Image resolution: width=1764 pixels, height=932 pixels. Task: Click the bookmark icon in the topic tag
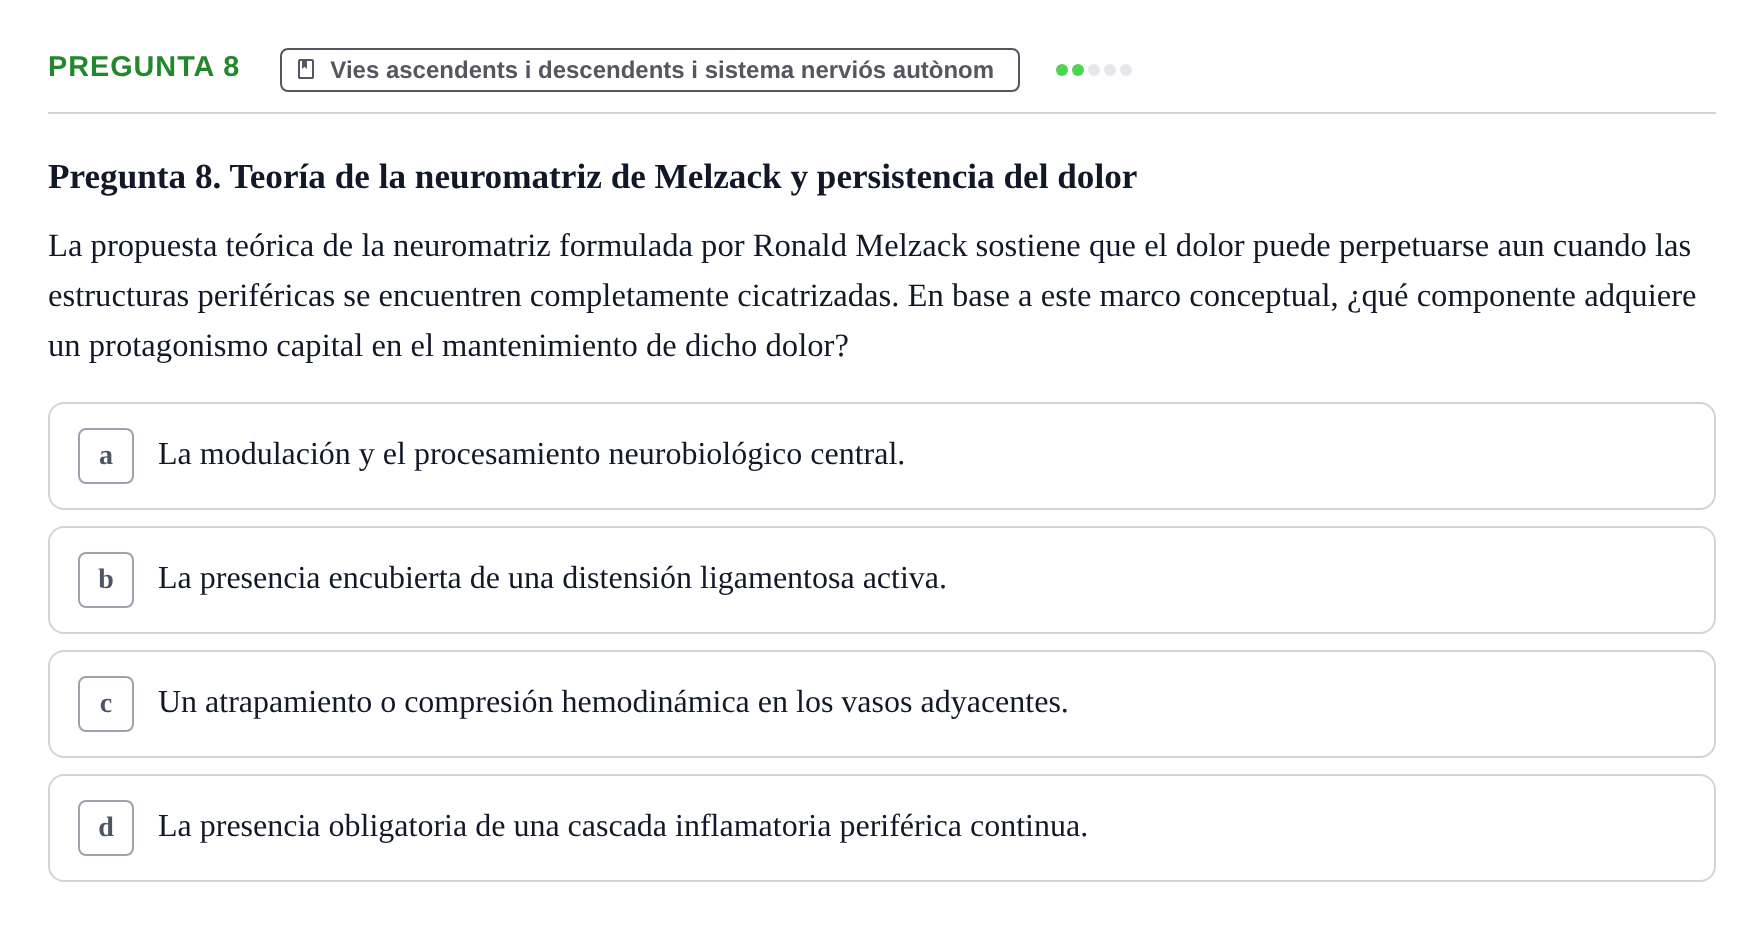pyautogui.click(x=306, y=70)
